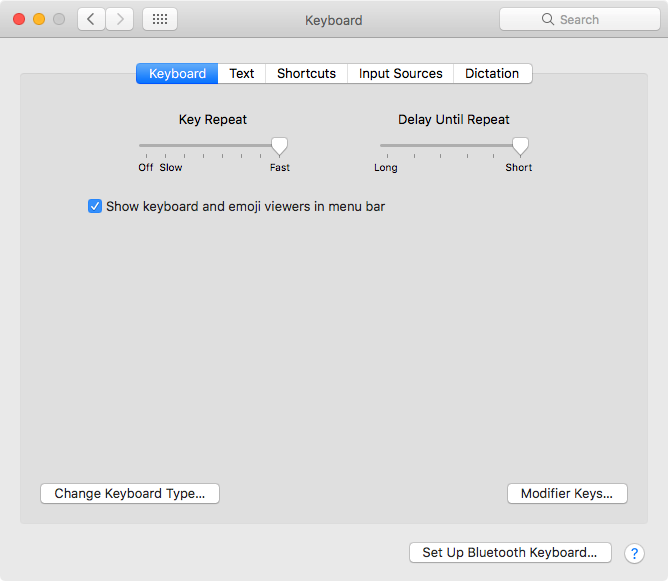Viewport: 668px width, 581px height.
Task: Switch to the Text tab
Action: (241, 73)
